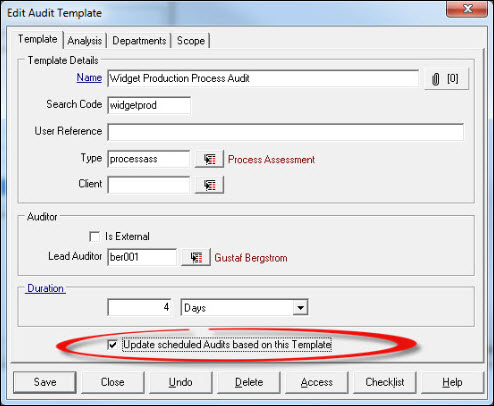Image resolution: width=494 pixels, height=406 pixels.
Task: Follow the Duration hyperlink label
Action: pyautogui.click(x=45, y=288)
